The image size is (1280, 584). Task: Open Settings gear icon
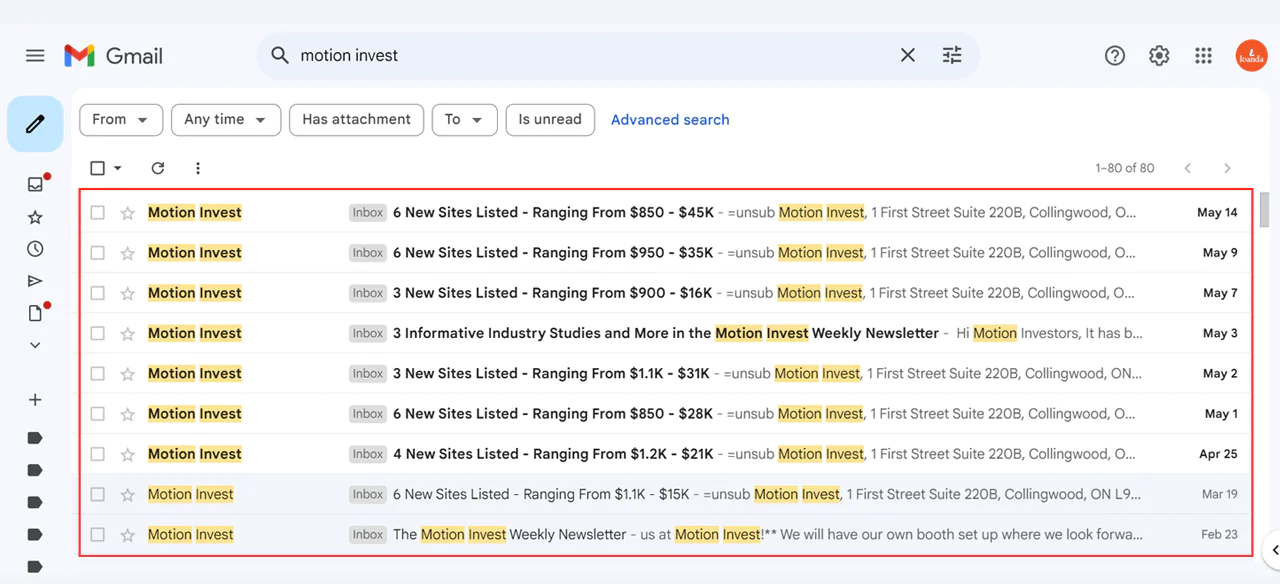click(1159, 56)
